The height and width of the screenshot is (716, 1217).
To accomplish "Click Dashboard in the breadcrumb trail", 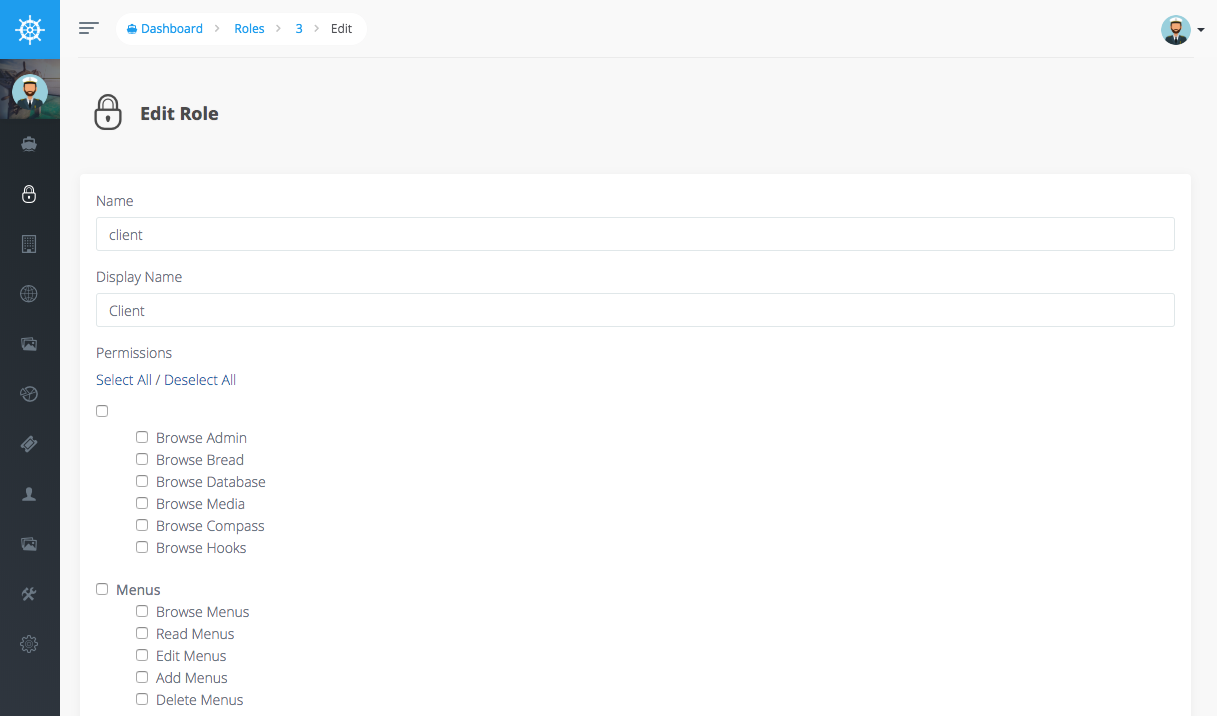I will point(171,28).
